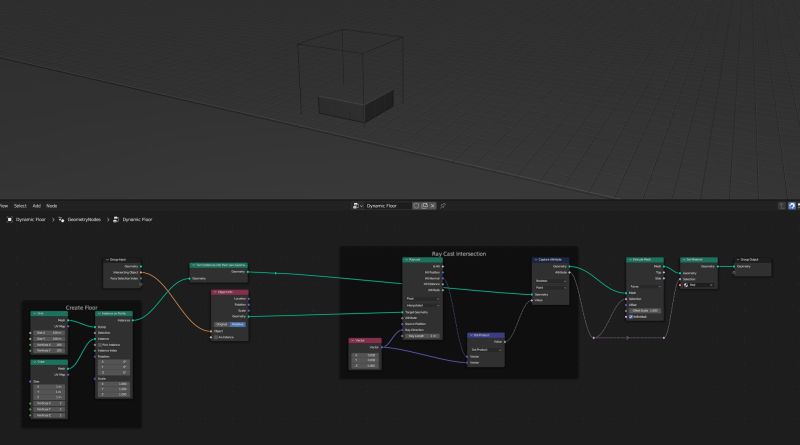This screenshot has height=445, width=800.
Task: Click Value output socket of Dot Product
Action: pos(505,342)
